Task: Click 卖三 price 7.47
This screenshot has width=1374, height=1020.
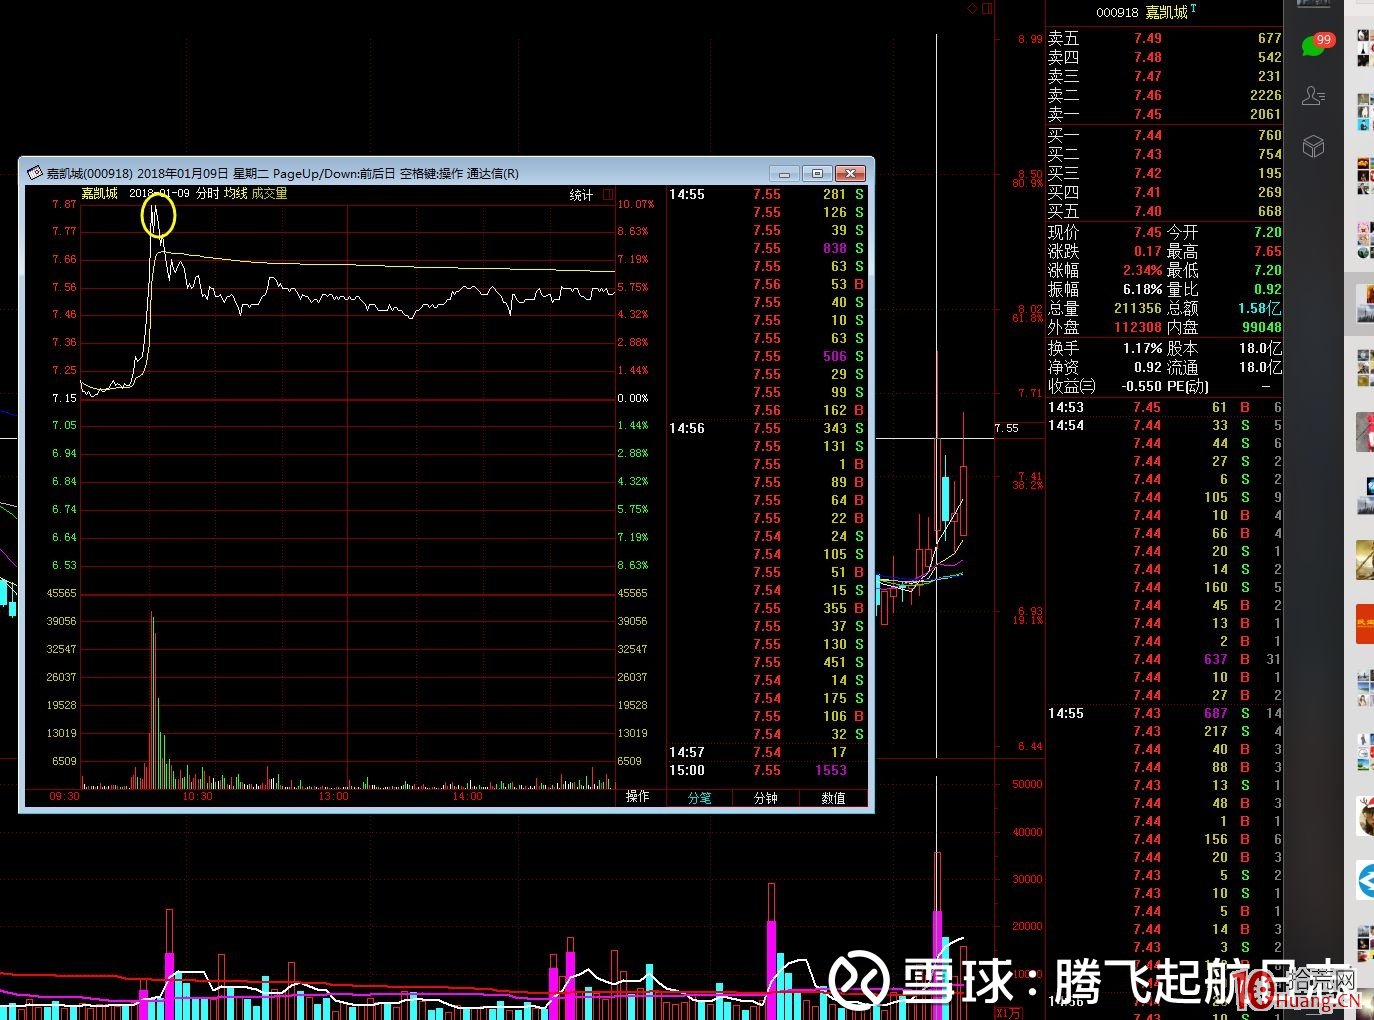Action: tap(1148, 76)
